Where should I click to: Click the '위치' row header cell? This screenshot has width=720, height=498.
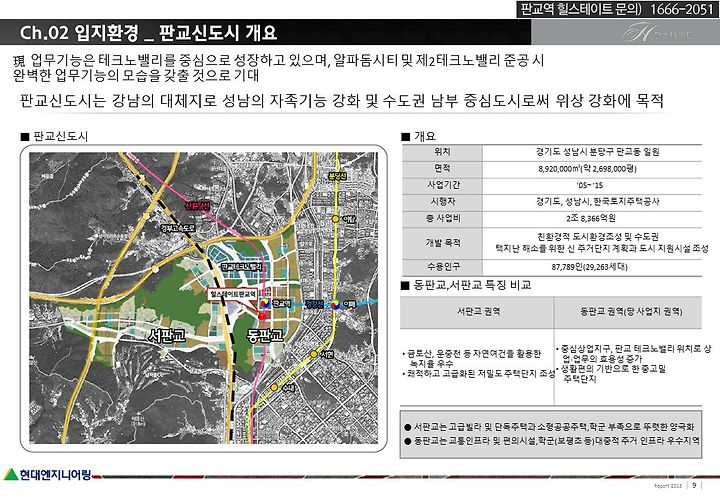(442, 152)
